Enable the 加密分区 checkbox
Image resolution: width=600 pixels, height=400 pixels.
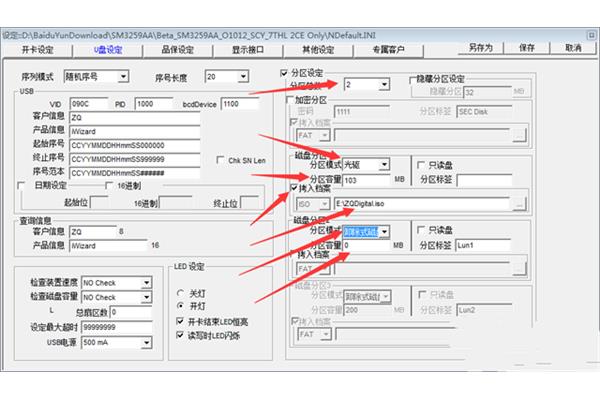290,100
